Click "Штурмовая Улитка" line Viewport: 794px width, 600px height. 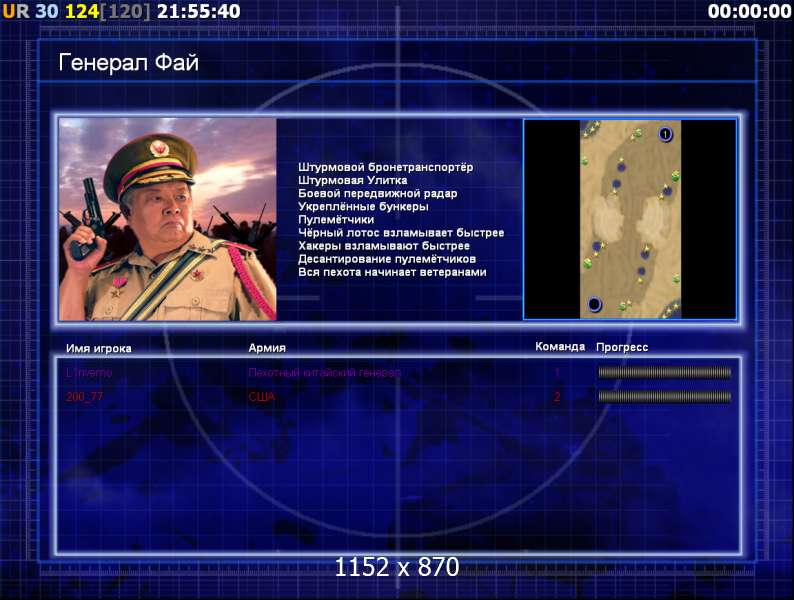pos(352,180)
